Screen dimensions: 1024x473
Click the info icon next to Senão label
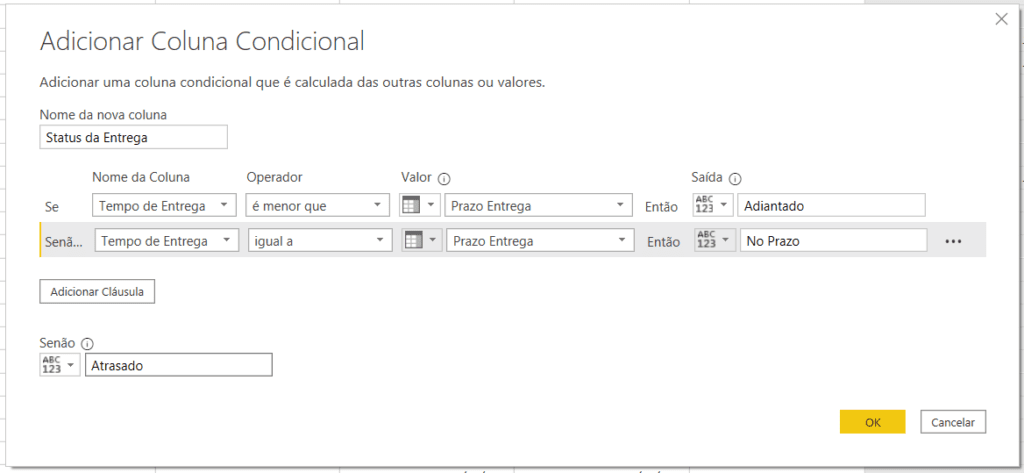(x=89, y=344)
